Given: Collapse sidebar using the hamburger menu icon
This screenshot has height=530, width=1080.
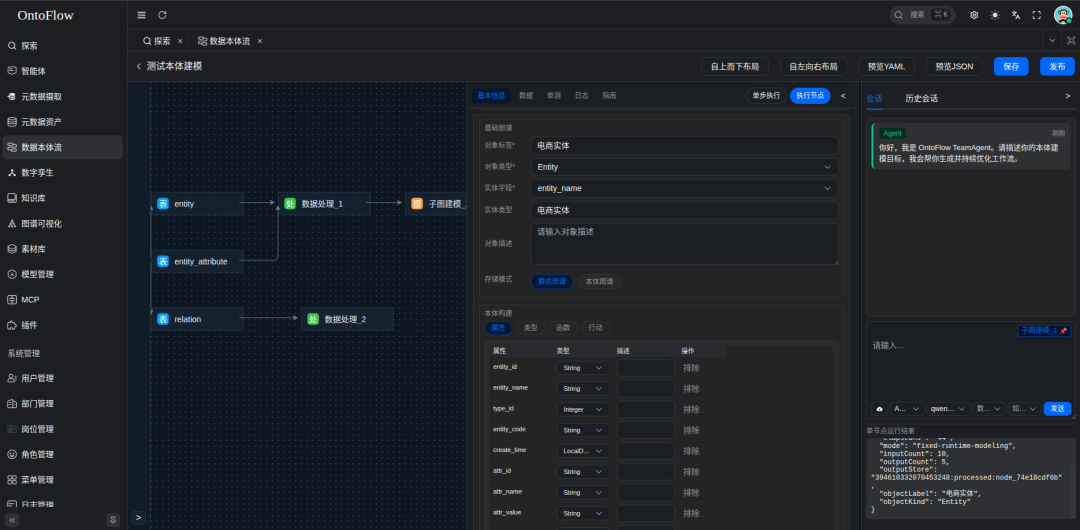Looking at the screenshot, I should pos(141,15).
